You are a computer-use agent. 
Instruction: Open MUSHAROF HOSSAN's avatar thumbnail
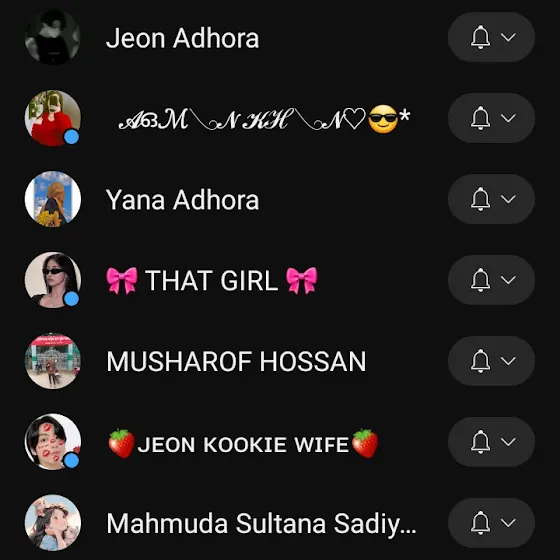point(53,361)
